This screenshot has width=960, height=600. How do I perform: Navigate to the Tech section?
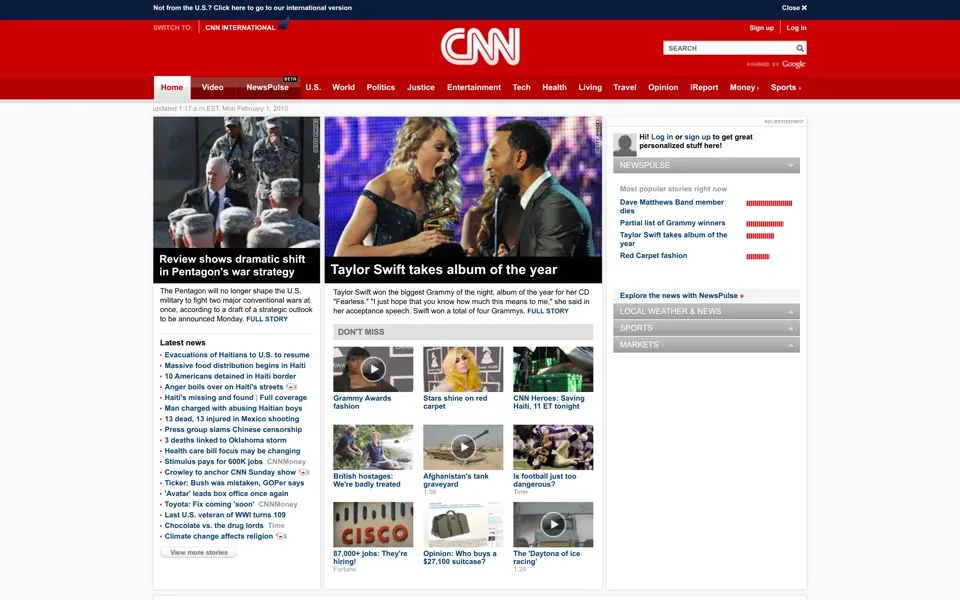pos(522,88)
